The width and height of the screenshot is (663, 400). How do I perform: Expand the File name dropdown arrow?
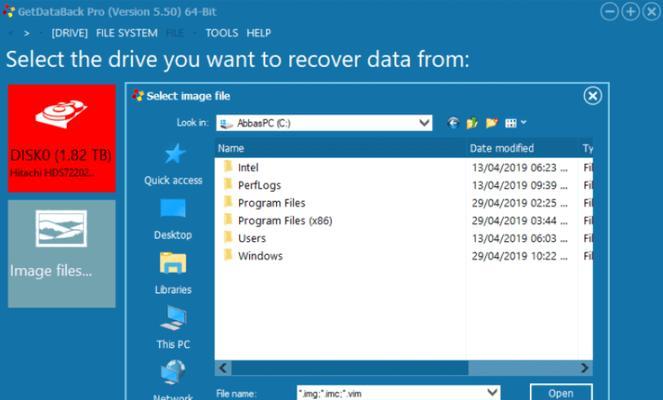coord(492,393)
